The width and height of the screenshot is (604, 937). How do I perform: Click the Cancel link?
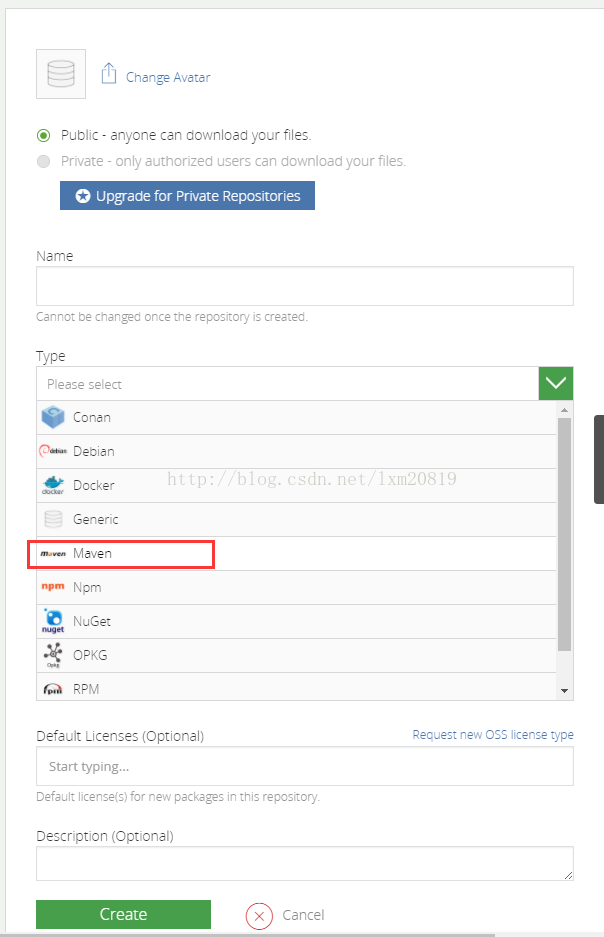pyautogui.click(x=303, y=915)
